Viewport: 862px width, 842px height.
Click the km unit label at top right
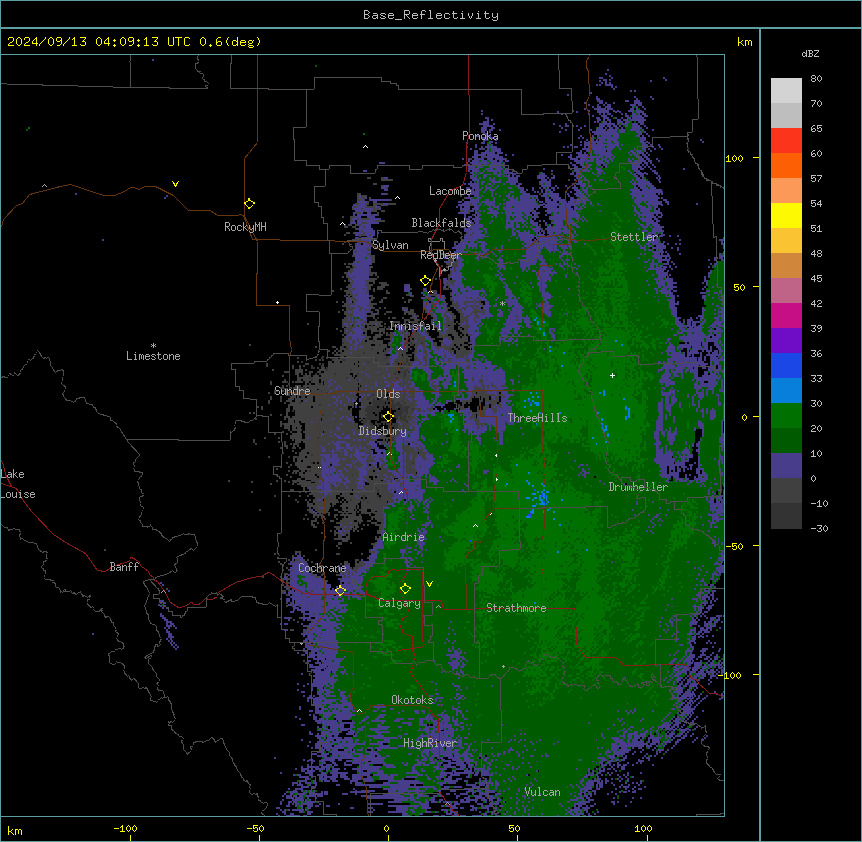tap(744, 42)
